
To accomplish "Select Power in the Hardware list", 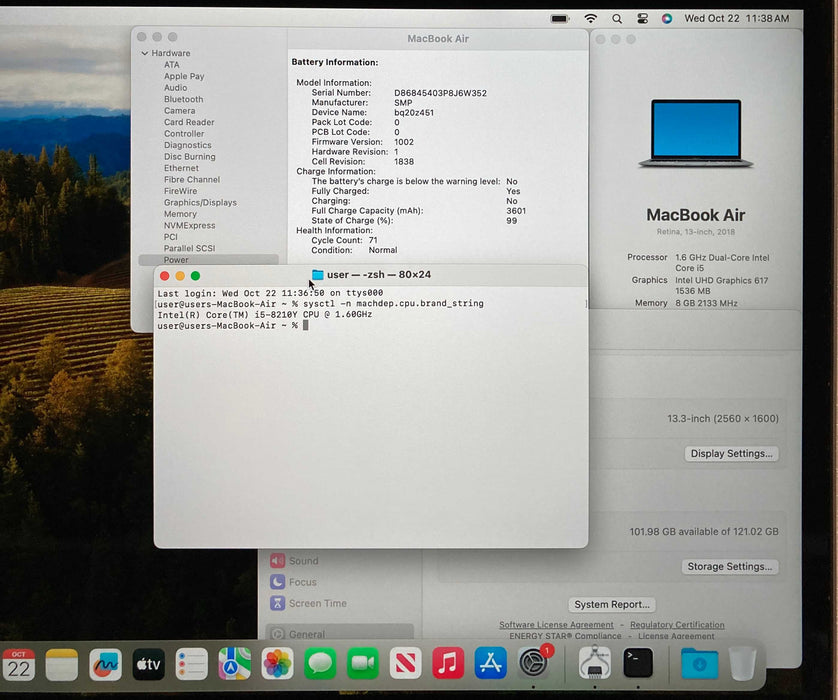I will click(x=176, y=260).
